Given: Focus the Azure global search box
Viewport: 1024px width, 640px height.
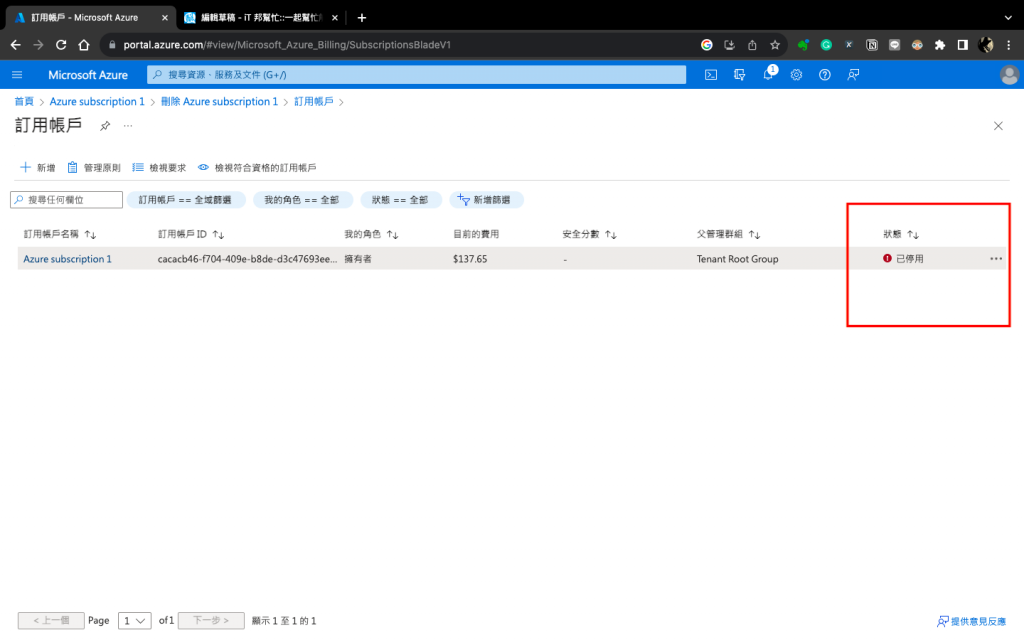Looking at the screenshot, I should [x=417, y=74].
